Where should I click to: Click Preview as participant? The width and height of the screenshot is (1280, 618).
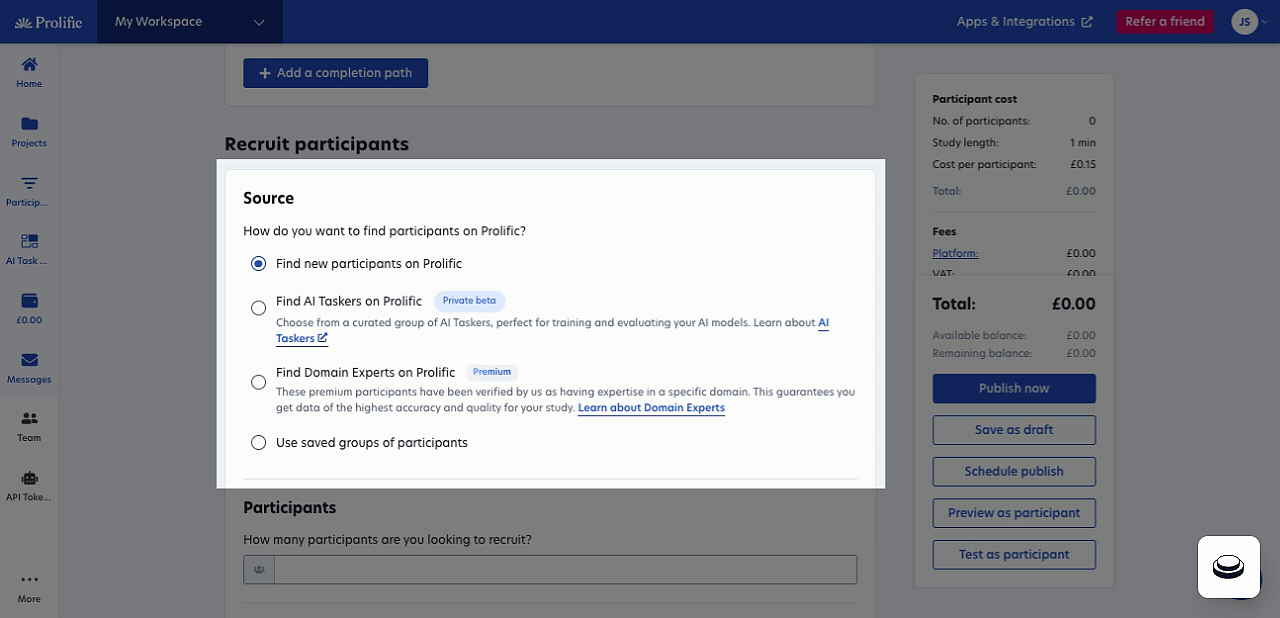point(1014,513)
